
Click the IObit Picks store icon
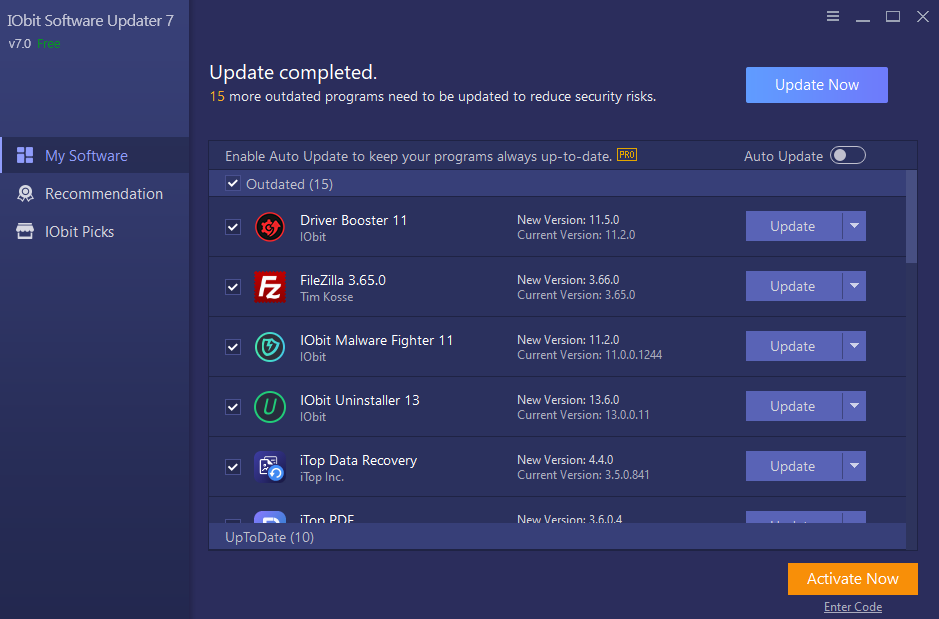coord(25,231)
